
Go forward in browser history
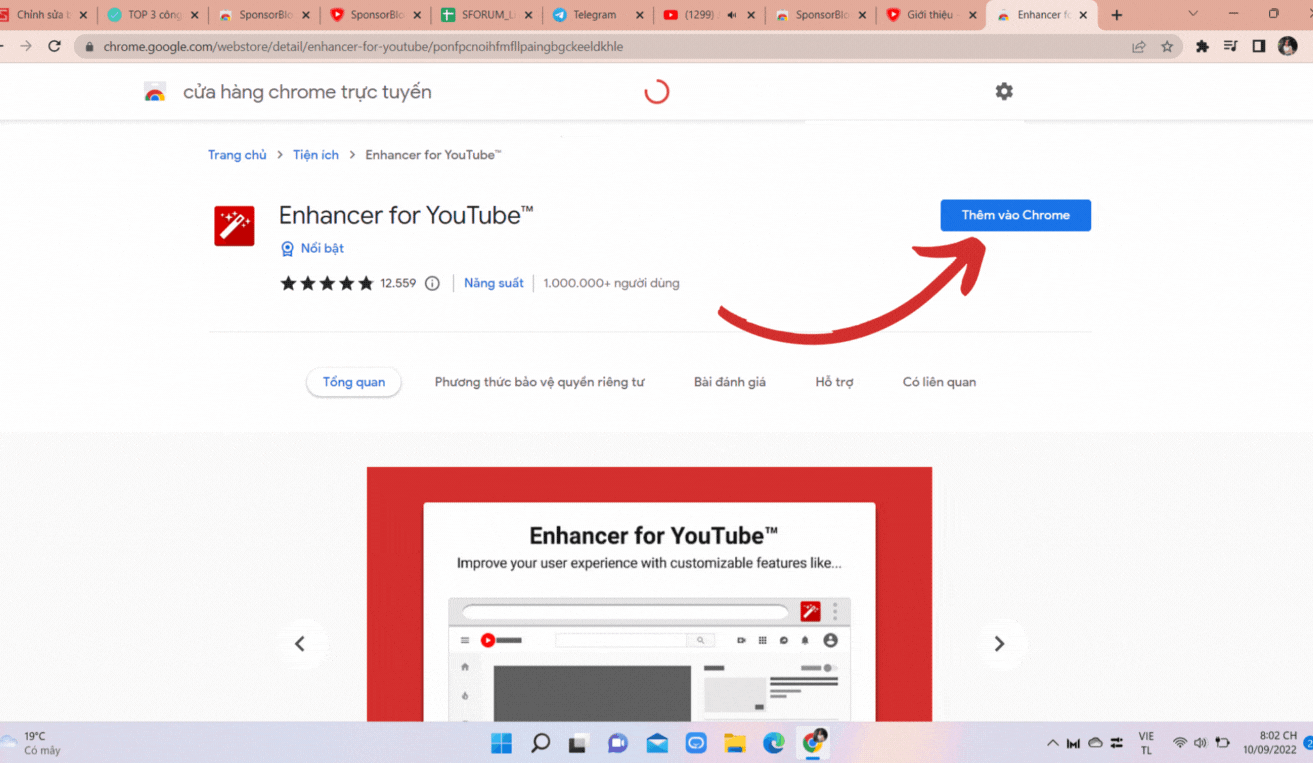(26, 46)
